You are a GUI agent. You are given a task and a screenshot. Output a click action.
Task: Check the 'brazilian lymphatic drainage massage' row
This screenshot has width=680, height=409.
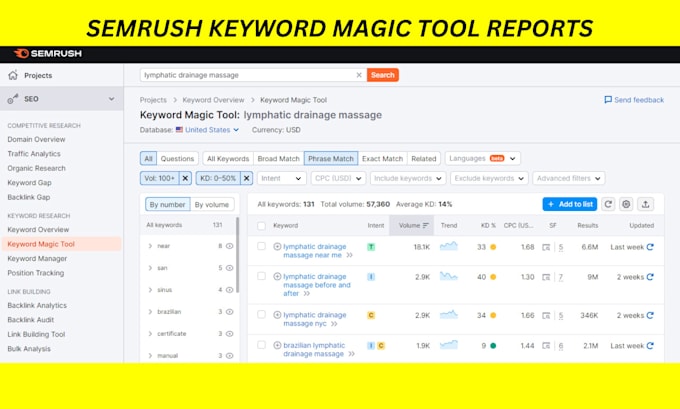pyautogui.click(x=262, y=345)
